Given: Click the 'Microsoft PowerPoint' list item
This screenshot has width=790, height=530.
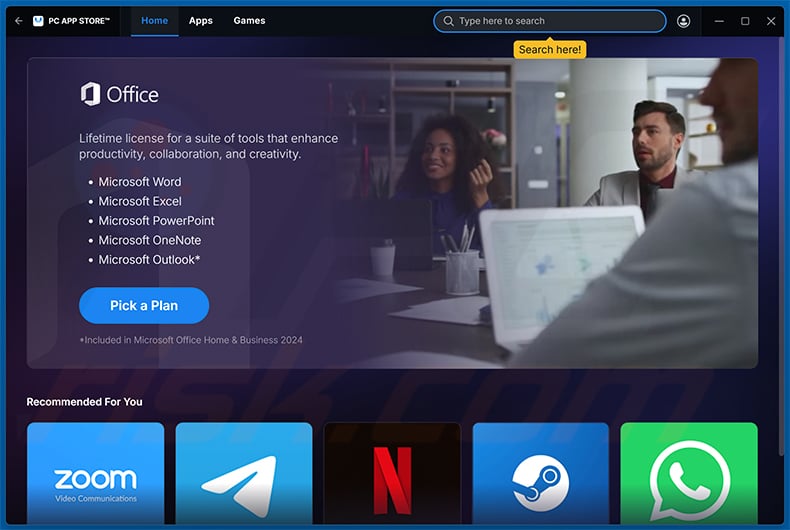Looking at the screenshot, I should coord(156,221).
